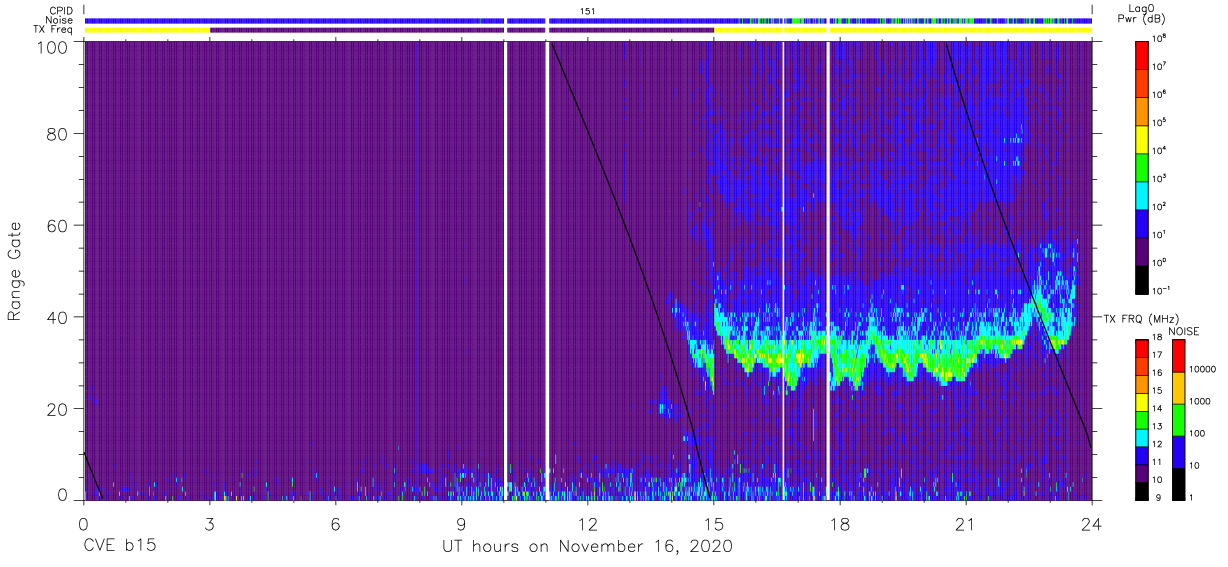Click the 'NOISE' colorbar title
The height and width of the screenshot is (567, 1228).
(1183, 331)
